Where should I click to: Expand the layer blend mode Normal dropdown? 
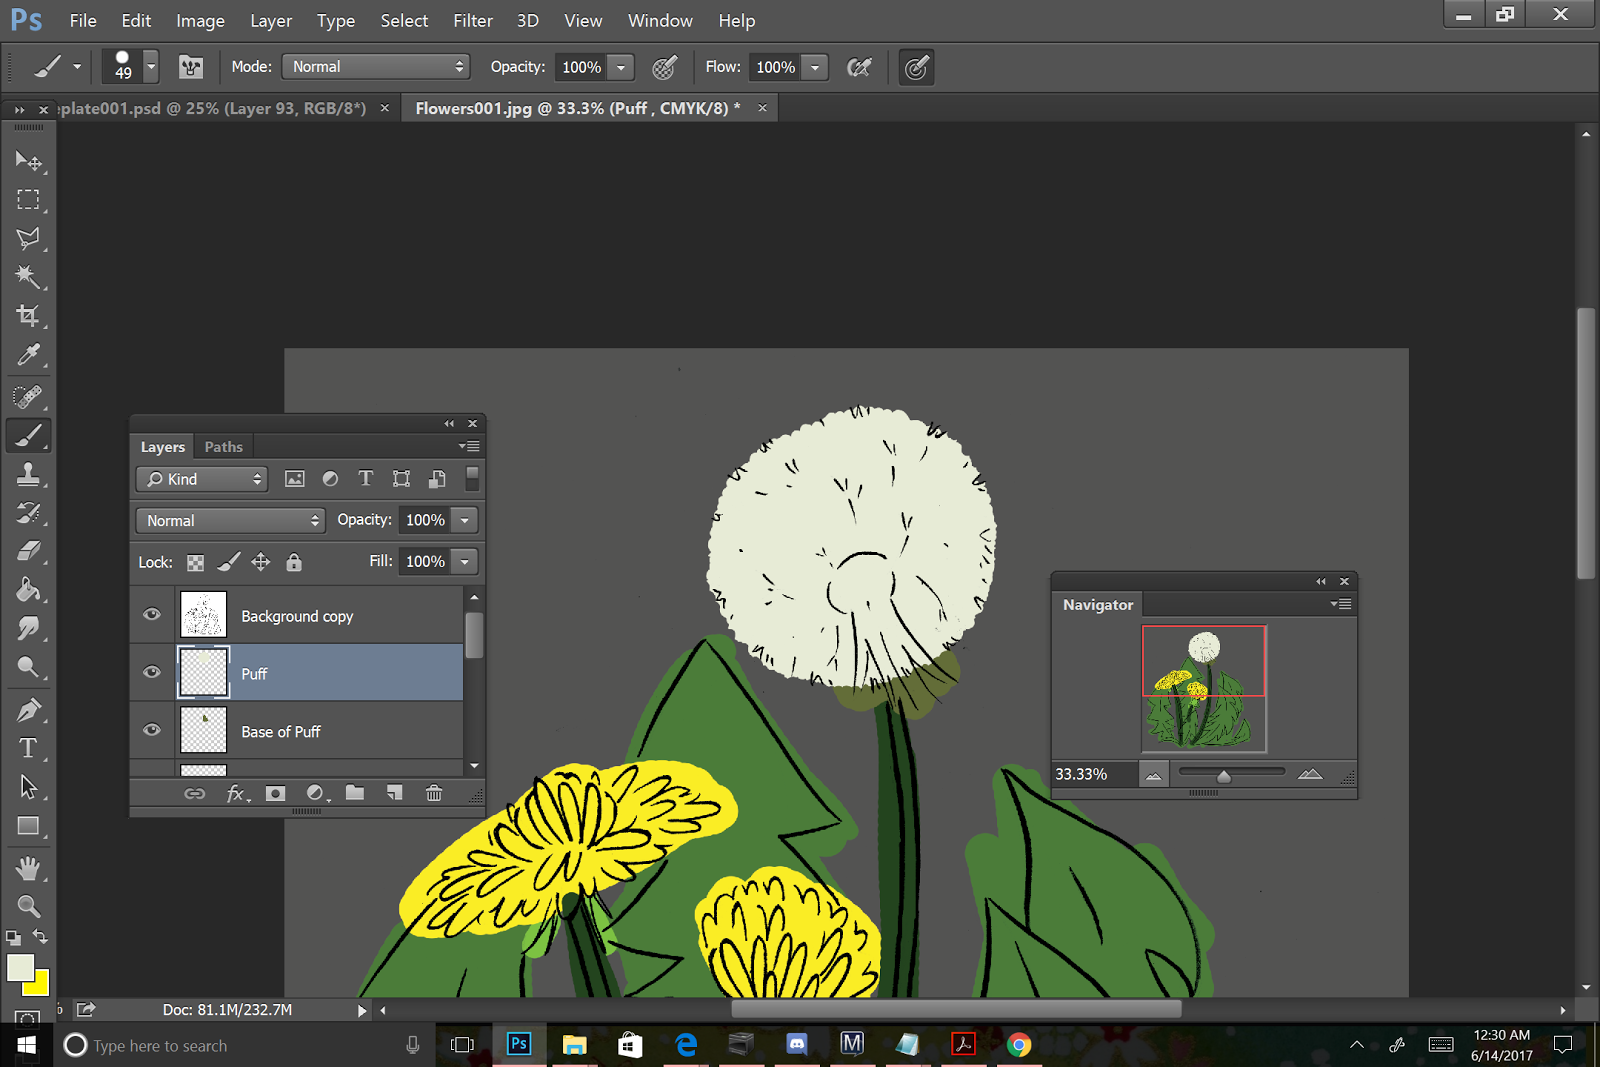tap(231, 520)
